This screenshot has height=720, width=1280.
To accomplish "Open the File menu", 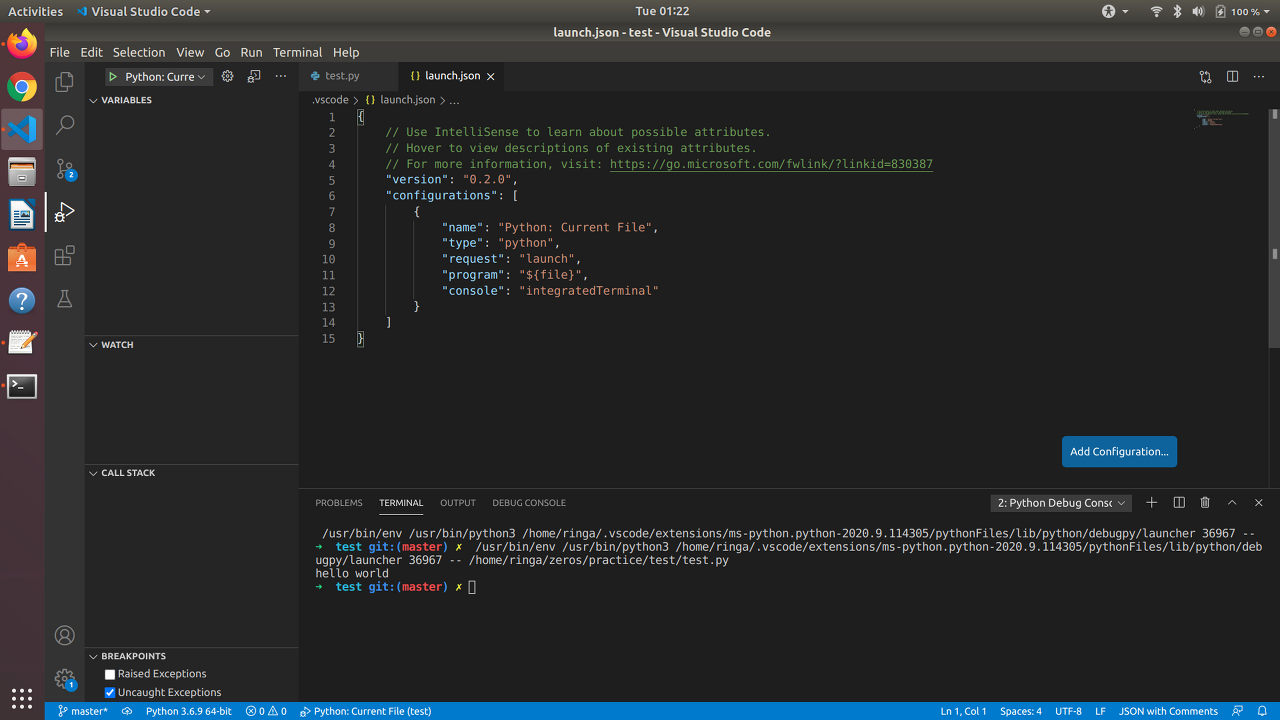I will (59, 52).
